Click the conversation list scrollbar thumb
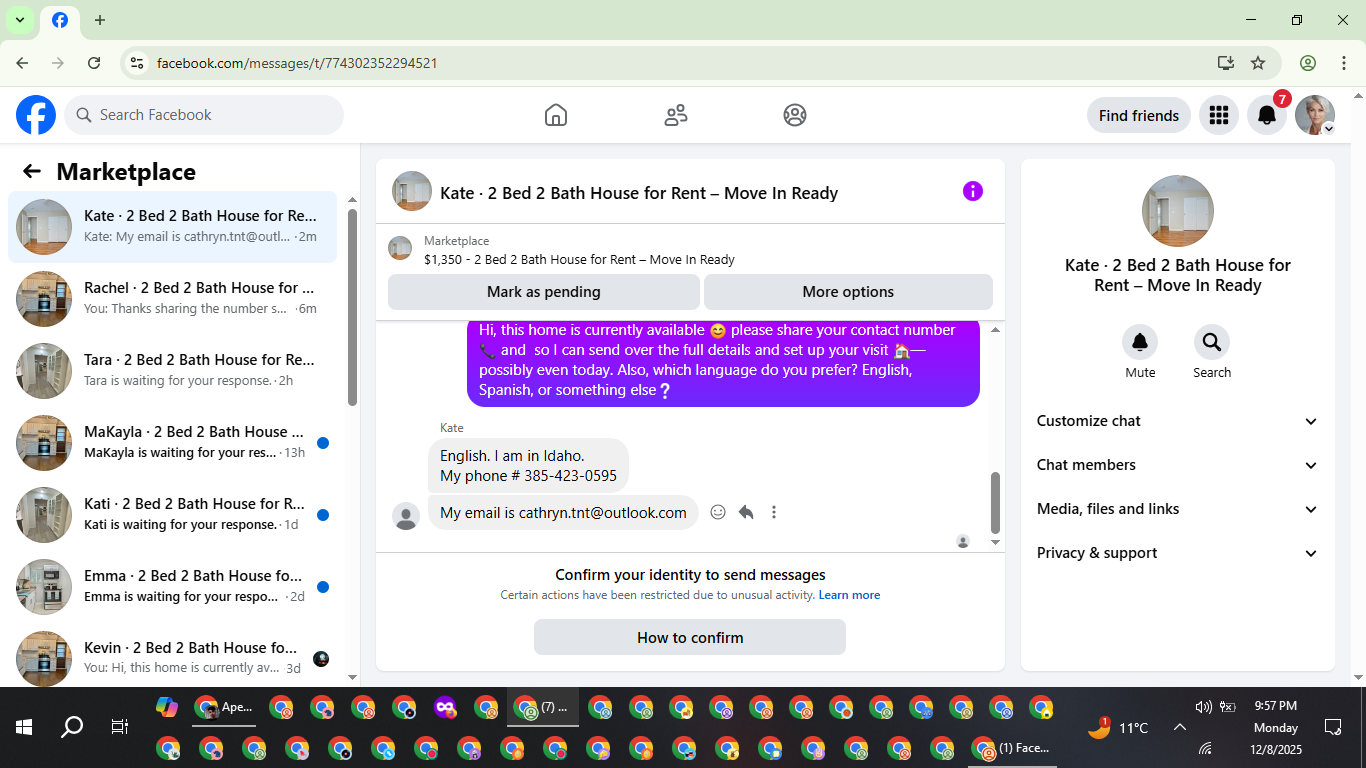 [352, 306]
